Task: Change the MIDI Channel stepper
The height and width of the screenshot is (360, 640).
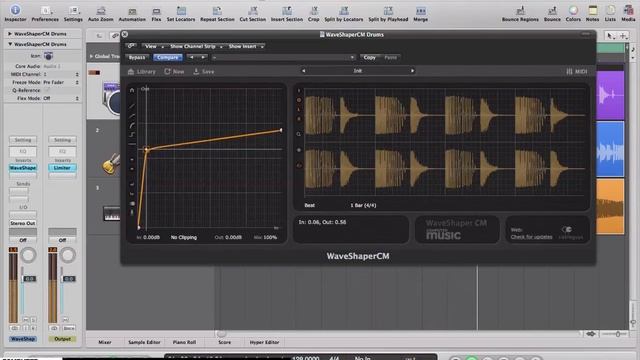Action: pyautogui.click(x=77, y=74)
